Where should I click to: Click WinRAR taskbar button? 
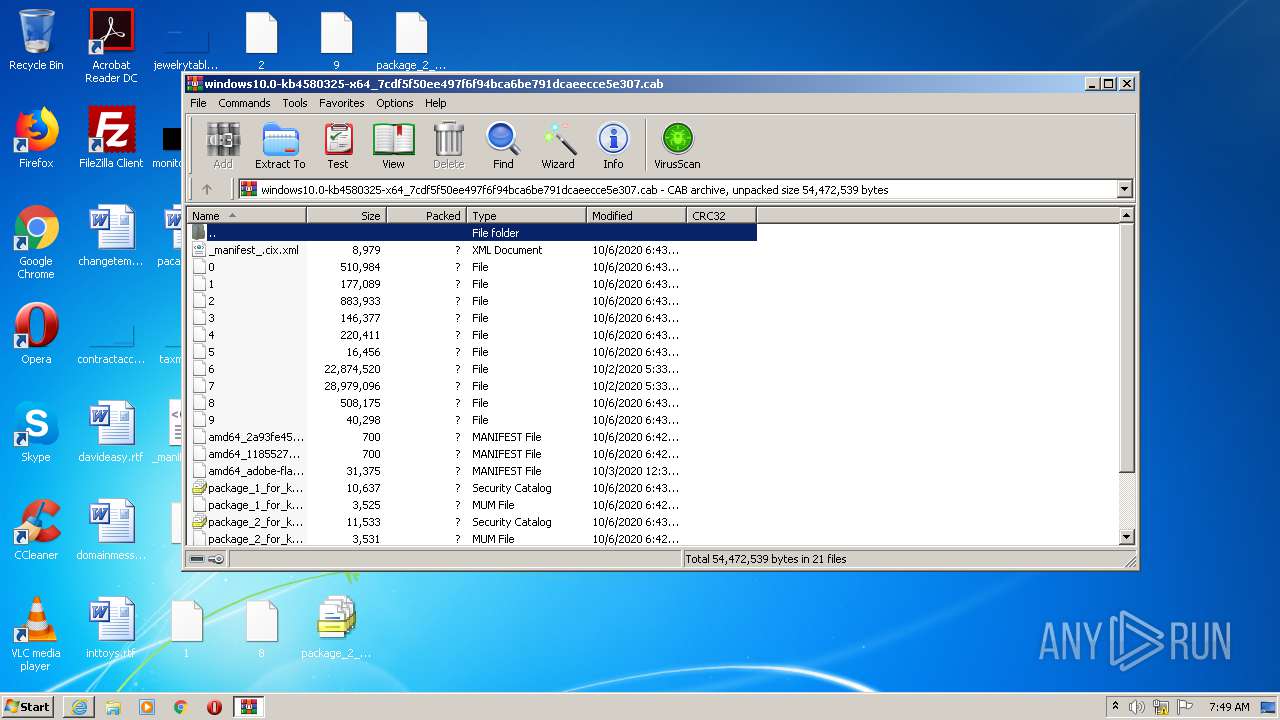click(248, 707)
